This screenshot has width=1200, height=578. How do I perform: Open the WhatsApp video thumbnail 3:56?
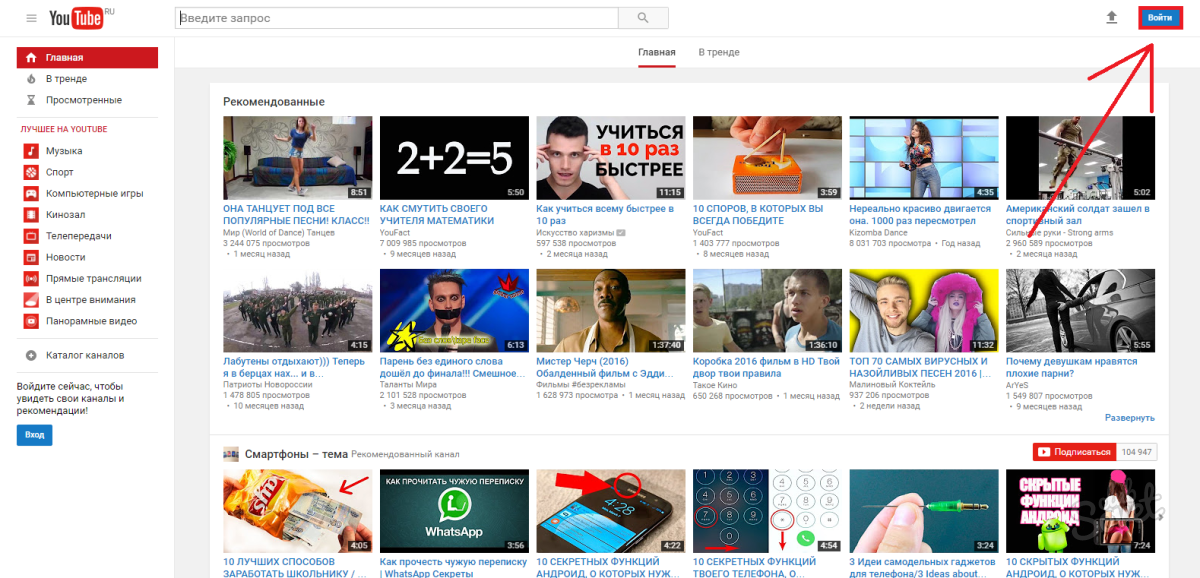tap(454, 511)
